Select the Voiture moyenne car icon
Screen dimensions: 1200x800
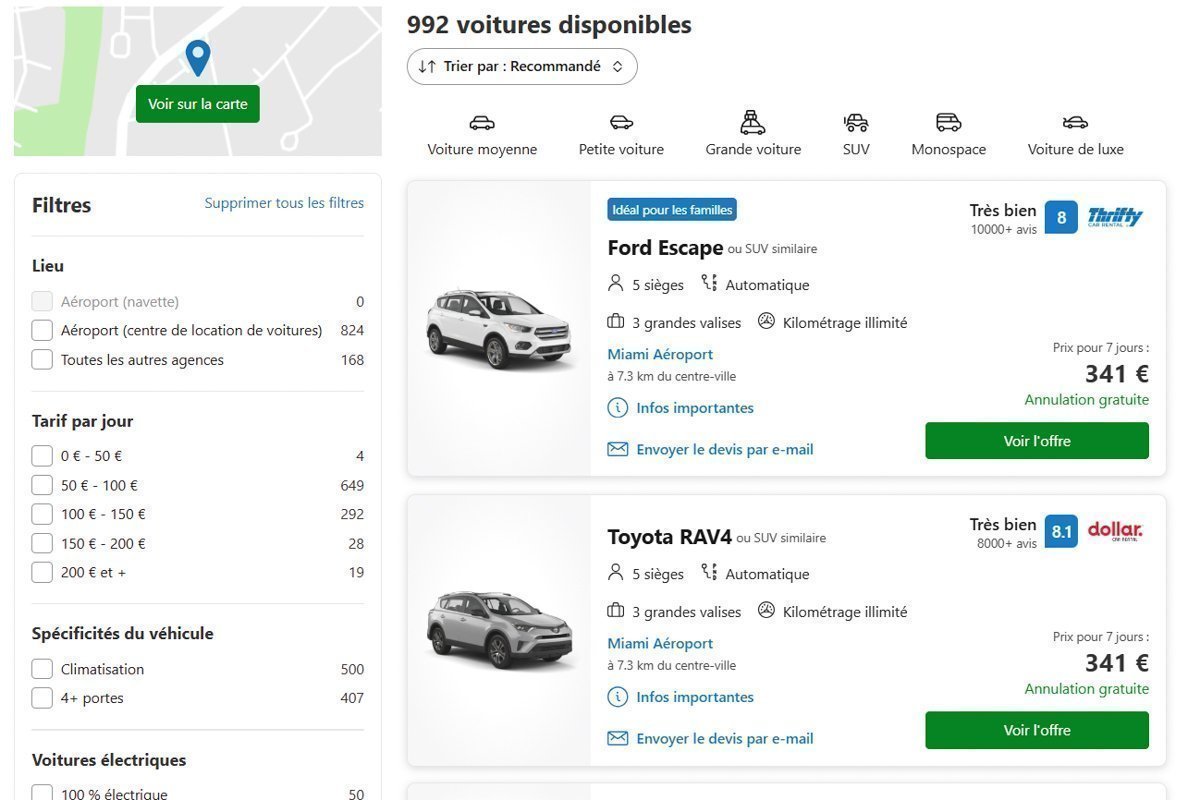[x=482, y=123]
